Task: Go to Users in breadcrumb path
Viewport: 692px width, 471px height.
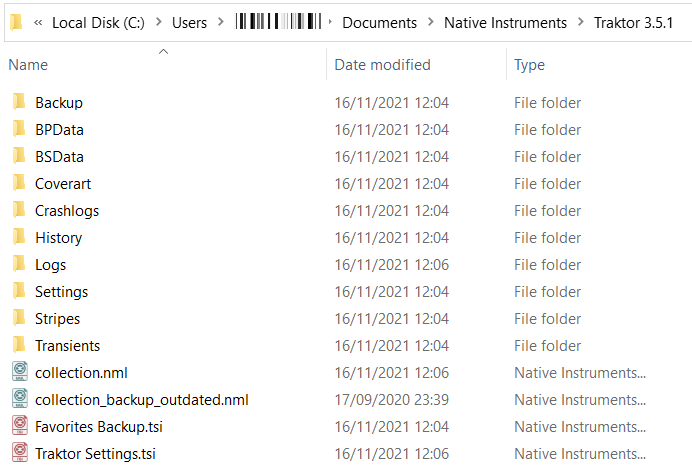Action: pyautogui.click(x=189, y=23)
